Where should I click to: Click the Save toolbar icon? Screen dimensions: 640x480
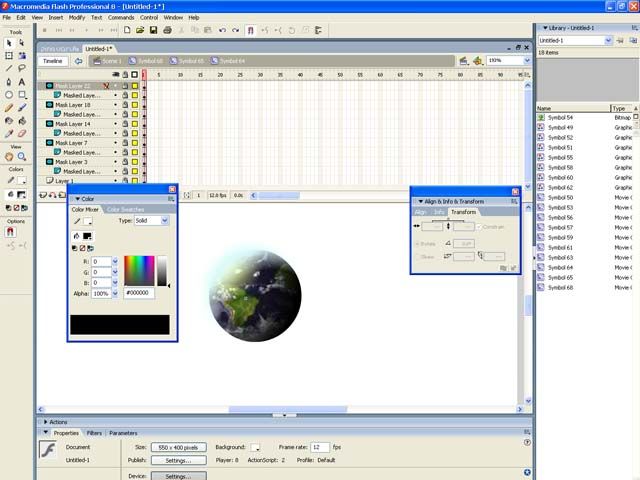coord(153,30)
